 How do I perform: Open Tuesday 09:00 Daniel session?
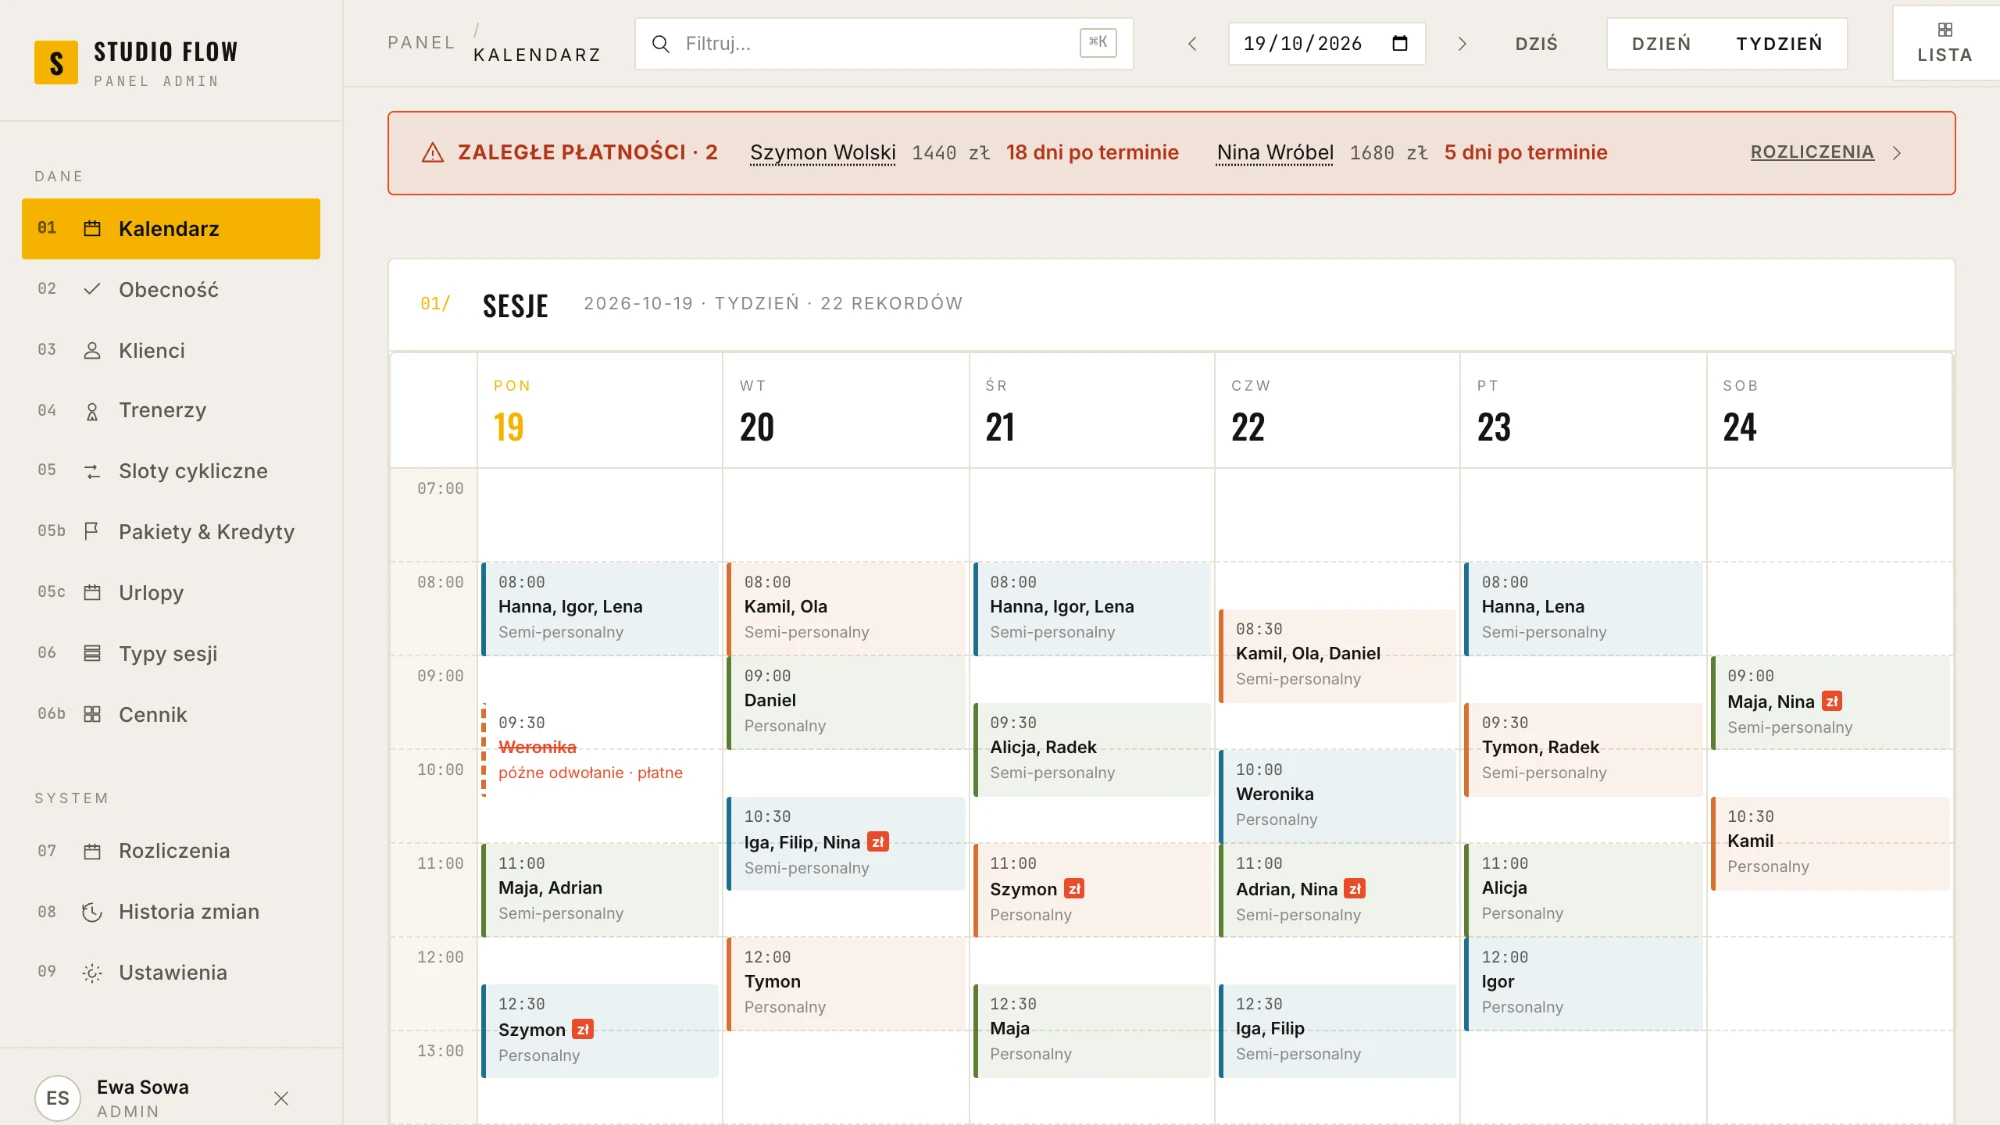(846, 703)
